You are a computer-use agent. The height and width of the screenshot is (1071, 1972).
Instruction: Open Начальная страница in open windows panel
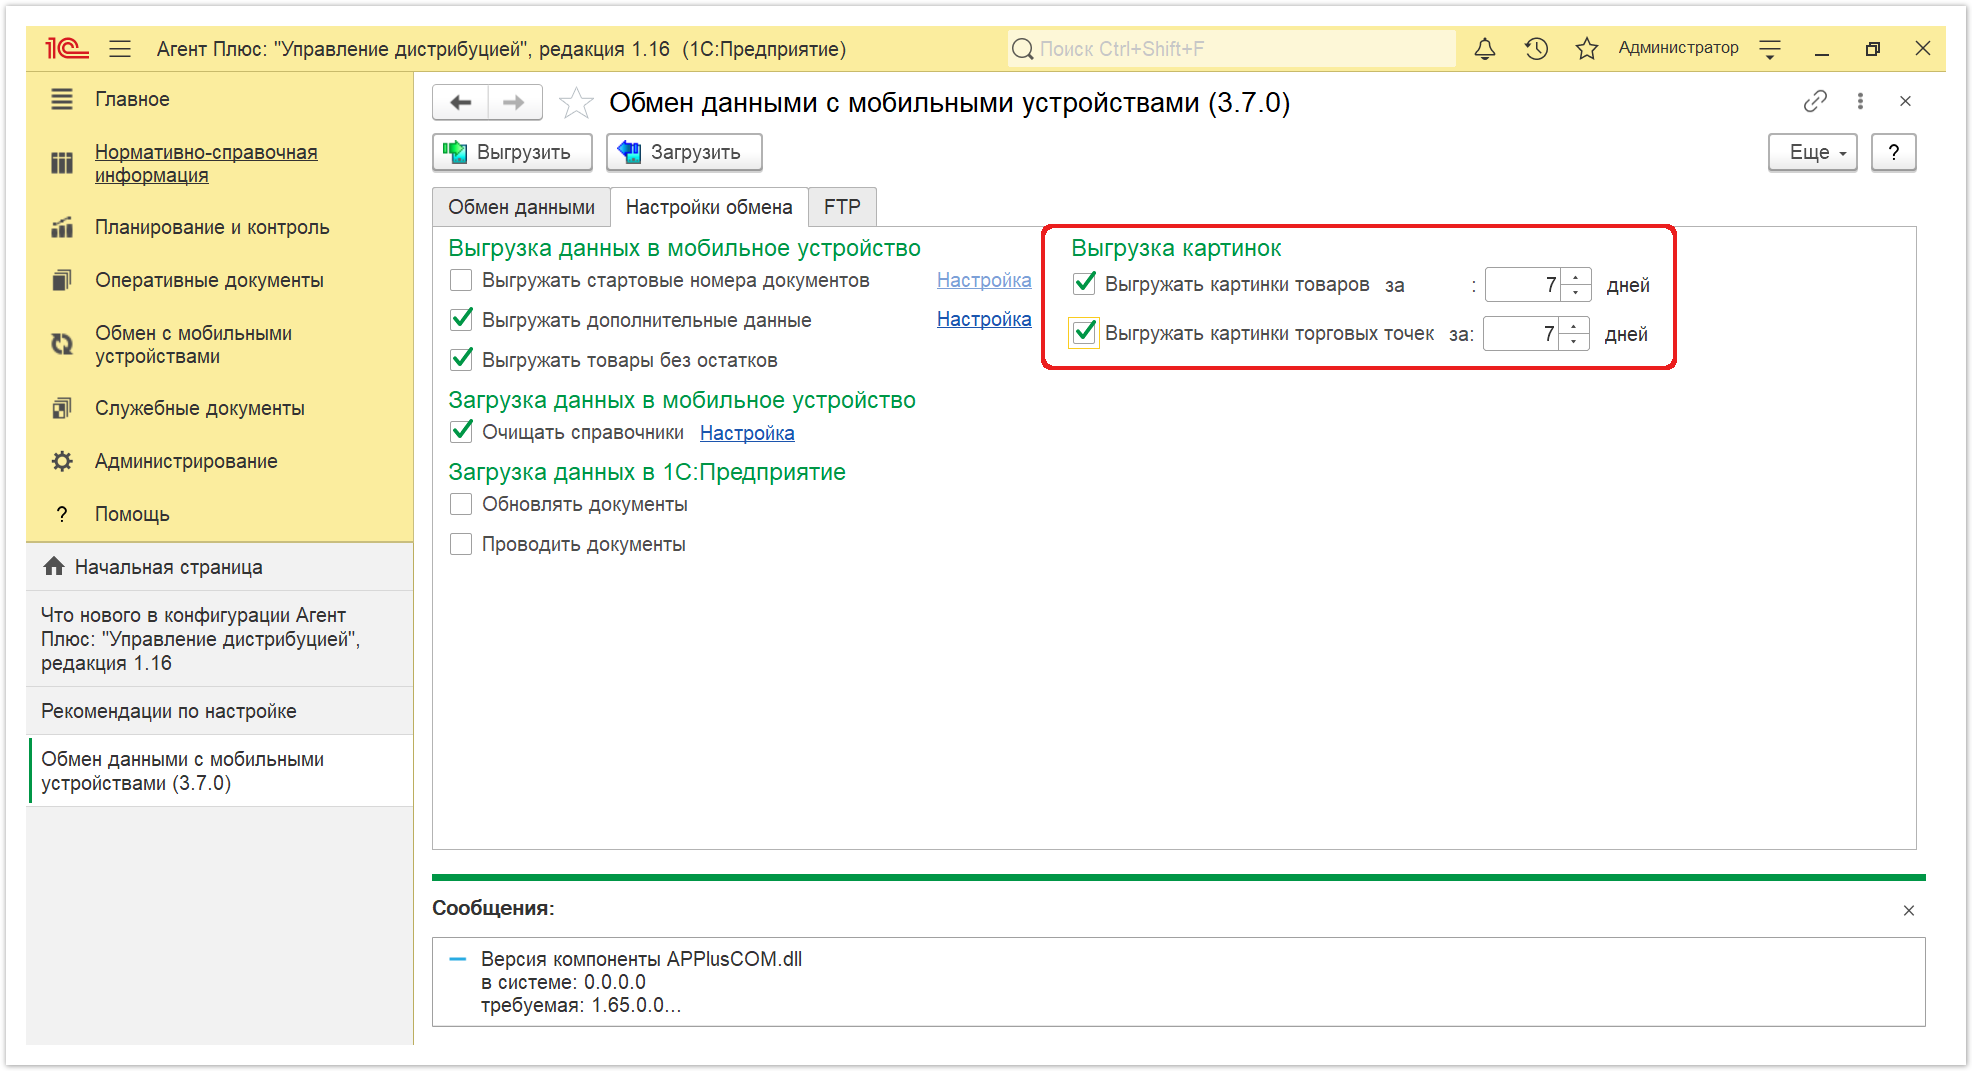[220, 567]
